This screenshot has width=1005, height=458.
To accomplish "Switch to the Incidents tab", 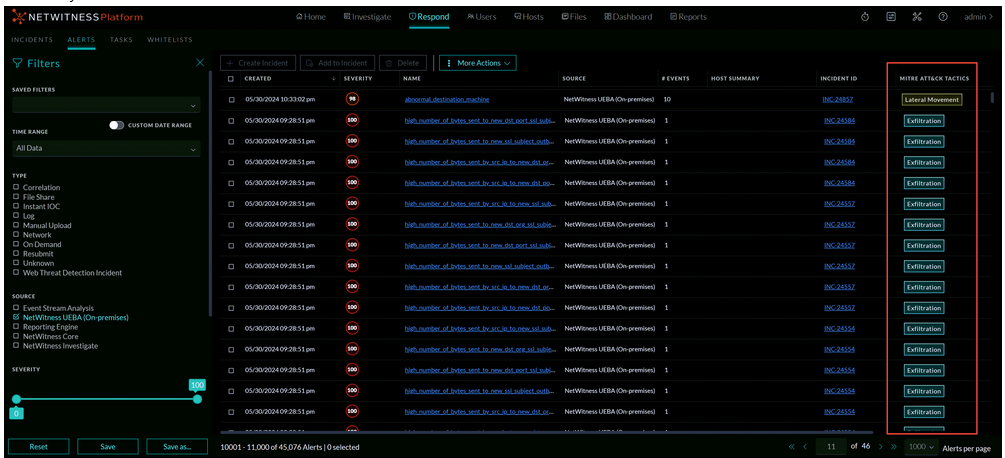I will point(32,40).
